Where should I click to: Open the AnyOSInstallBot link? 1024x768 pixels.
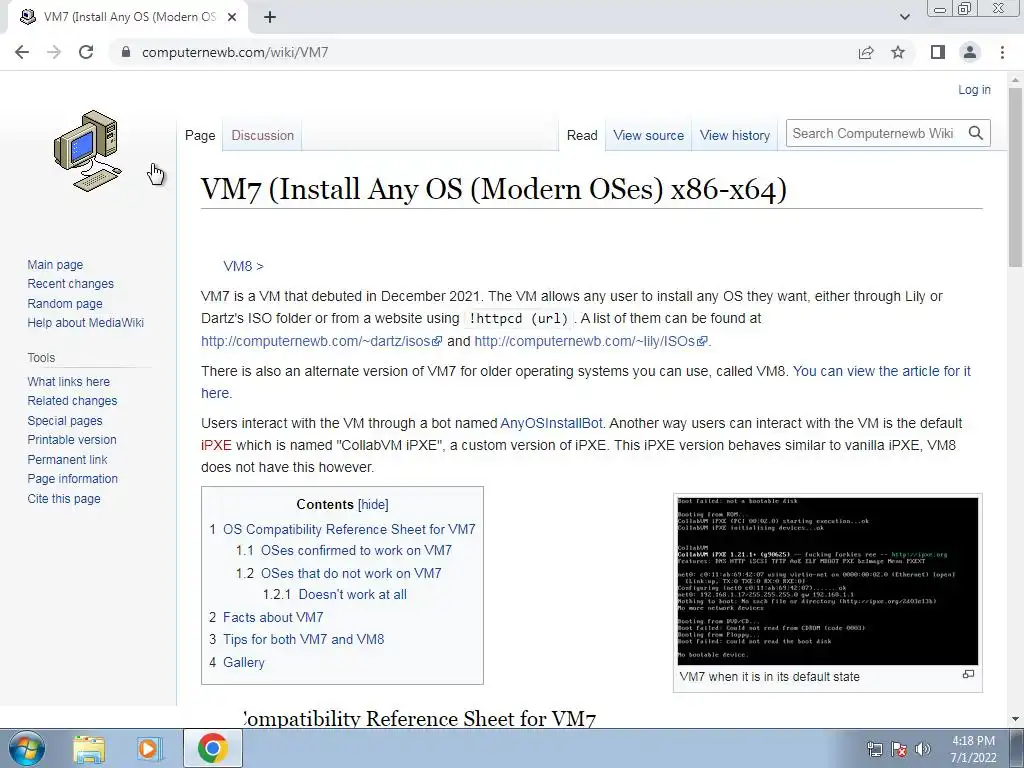pos(551,423)
